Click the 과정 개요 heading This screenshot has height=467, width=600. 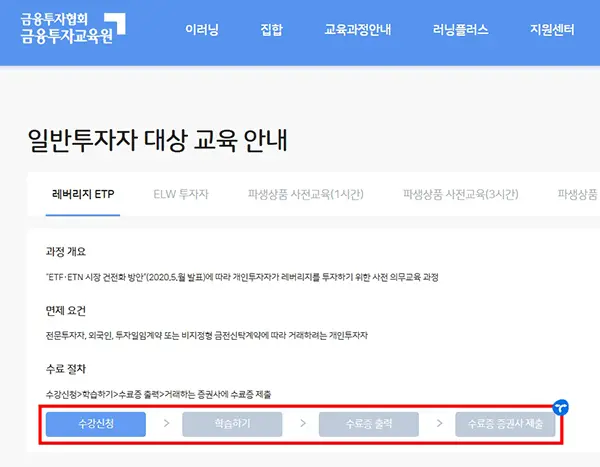(66, 251)
